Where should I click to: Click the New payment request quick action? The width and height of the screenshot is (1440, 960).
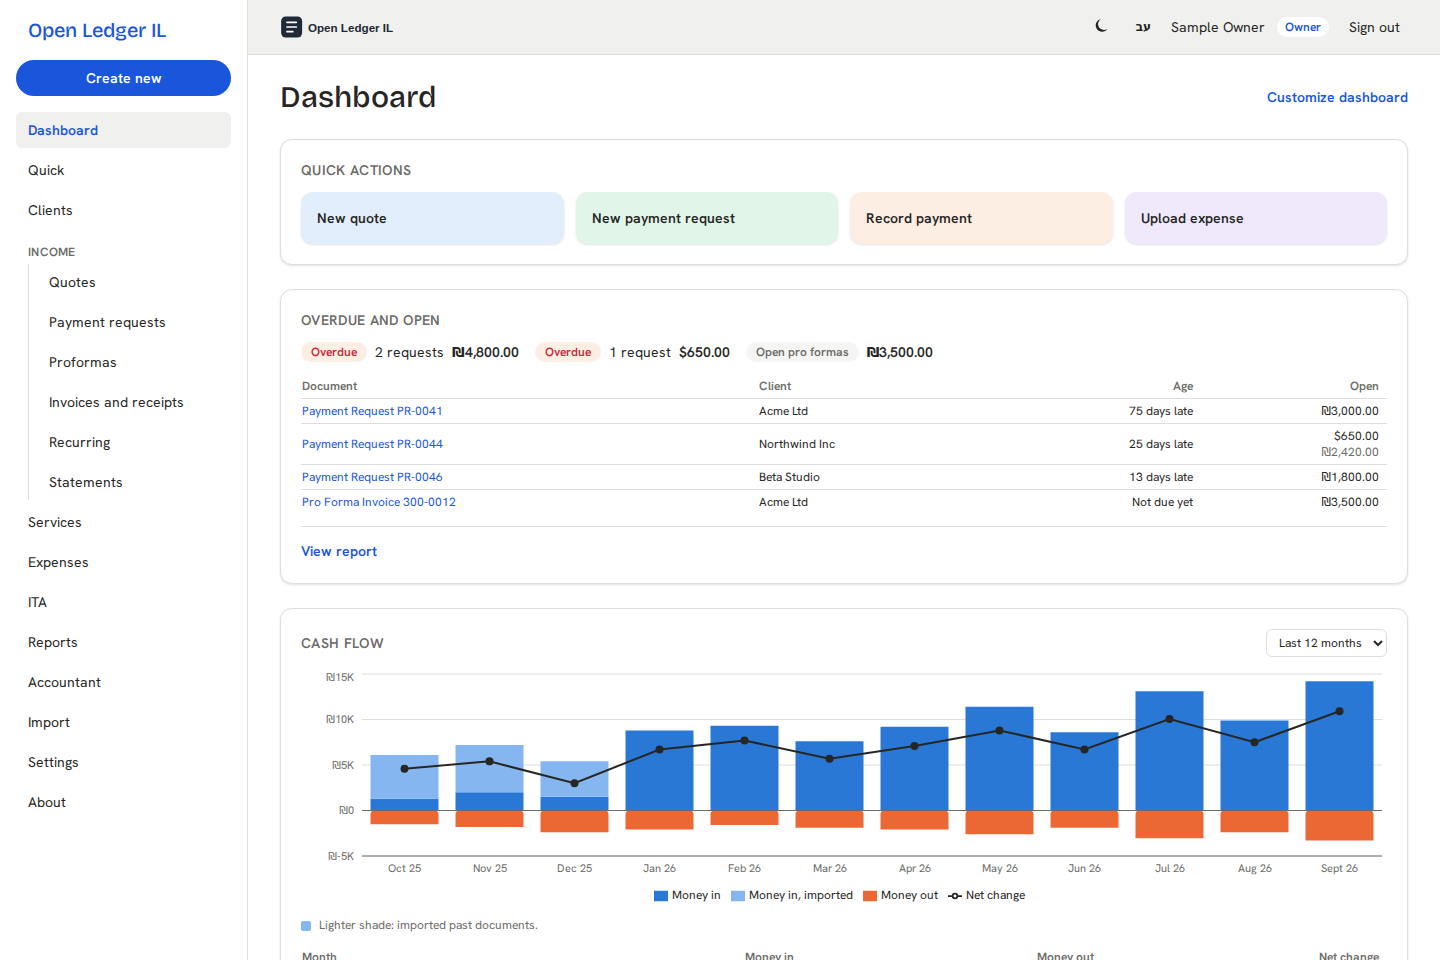(x=707, y=218)
